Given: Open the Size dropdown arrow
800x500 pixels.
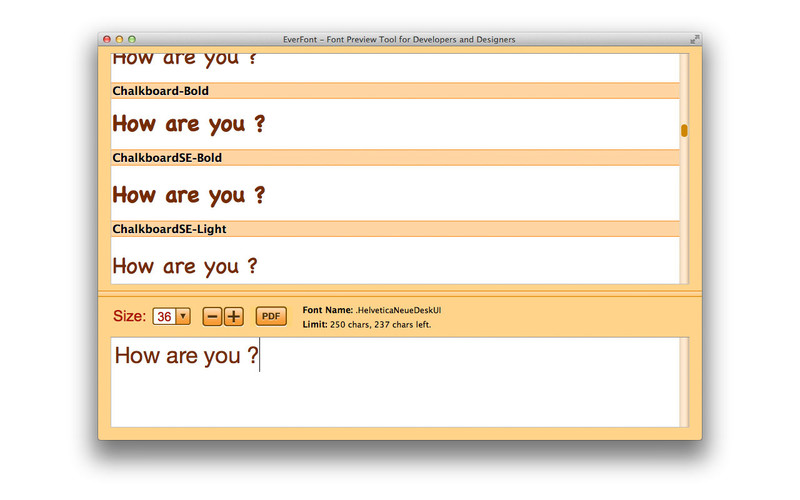Looking at the screenshot, I should tap(183, 316).
